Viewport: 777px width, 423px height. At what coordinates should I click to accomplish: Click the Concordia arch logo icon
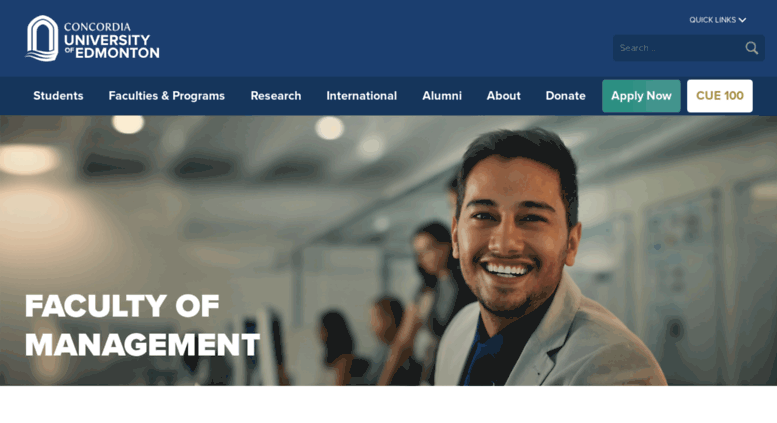[x=42, y=38]
